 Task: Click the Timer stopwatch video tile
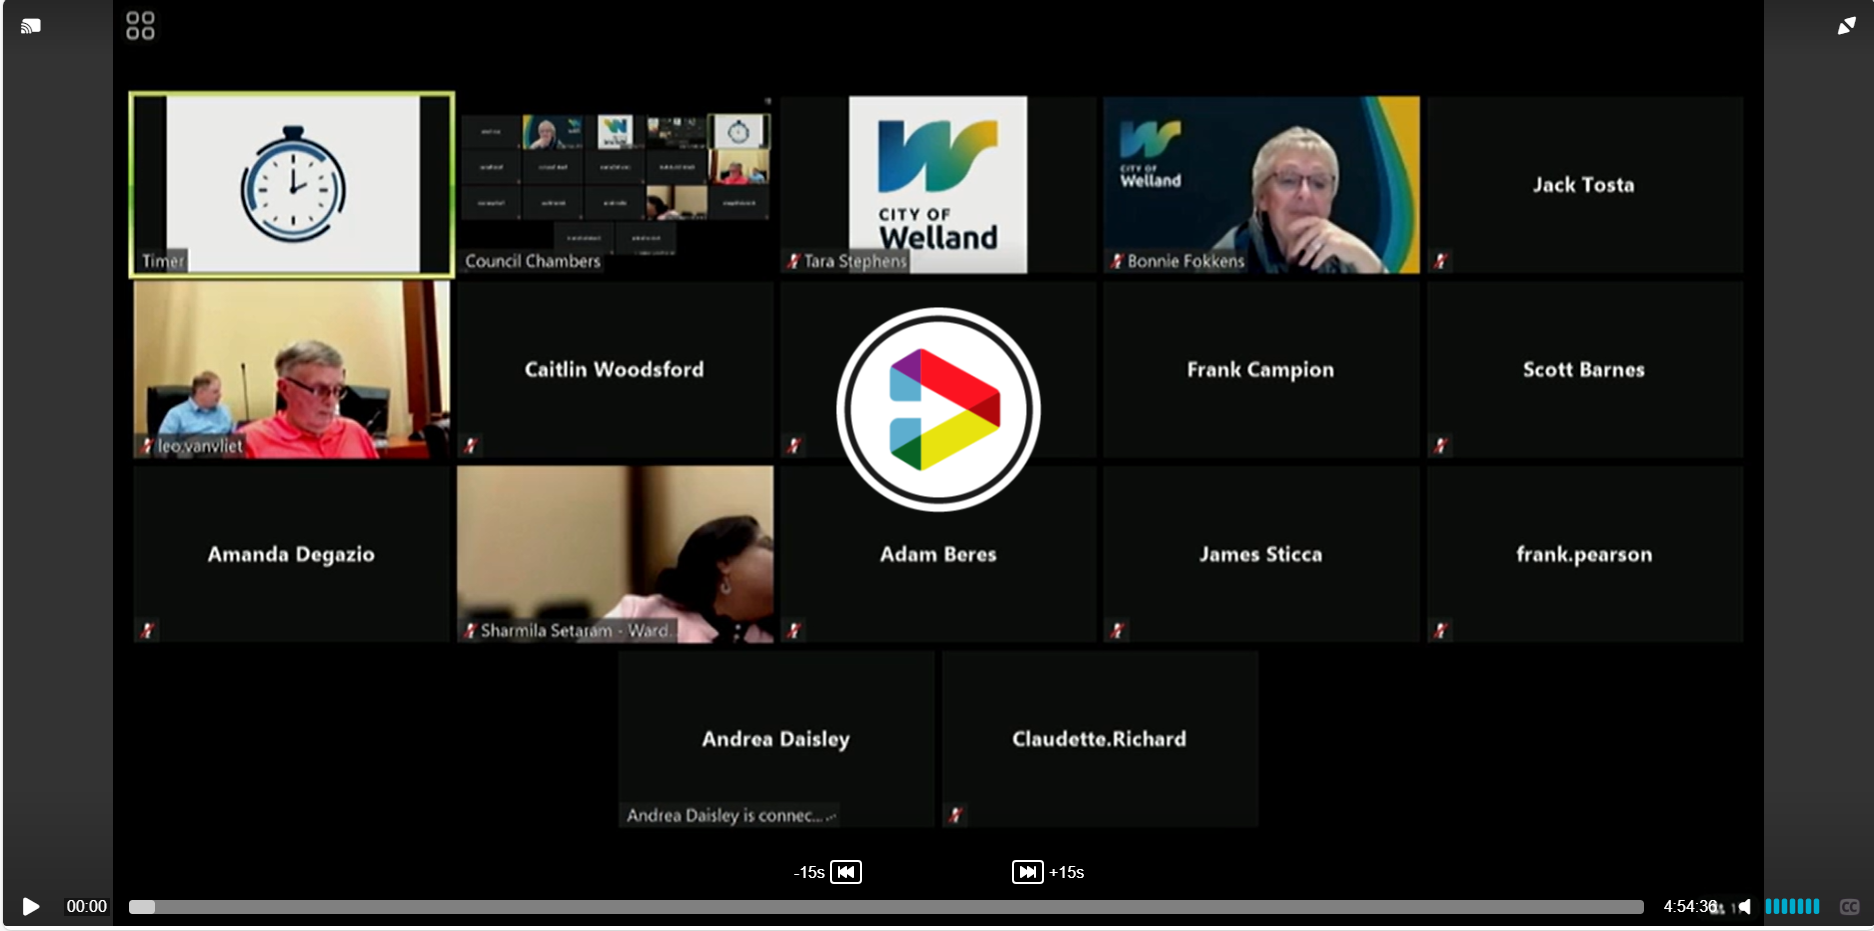(292, 184)
